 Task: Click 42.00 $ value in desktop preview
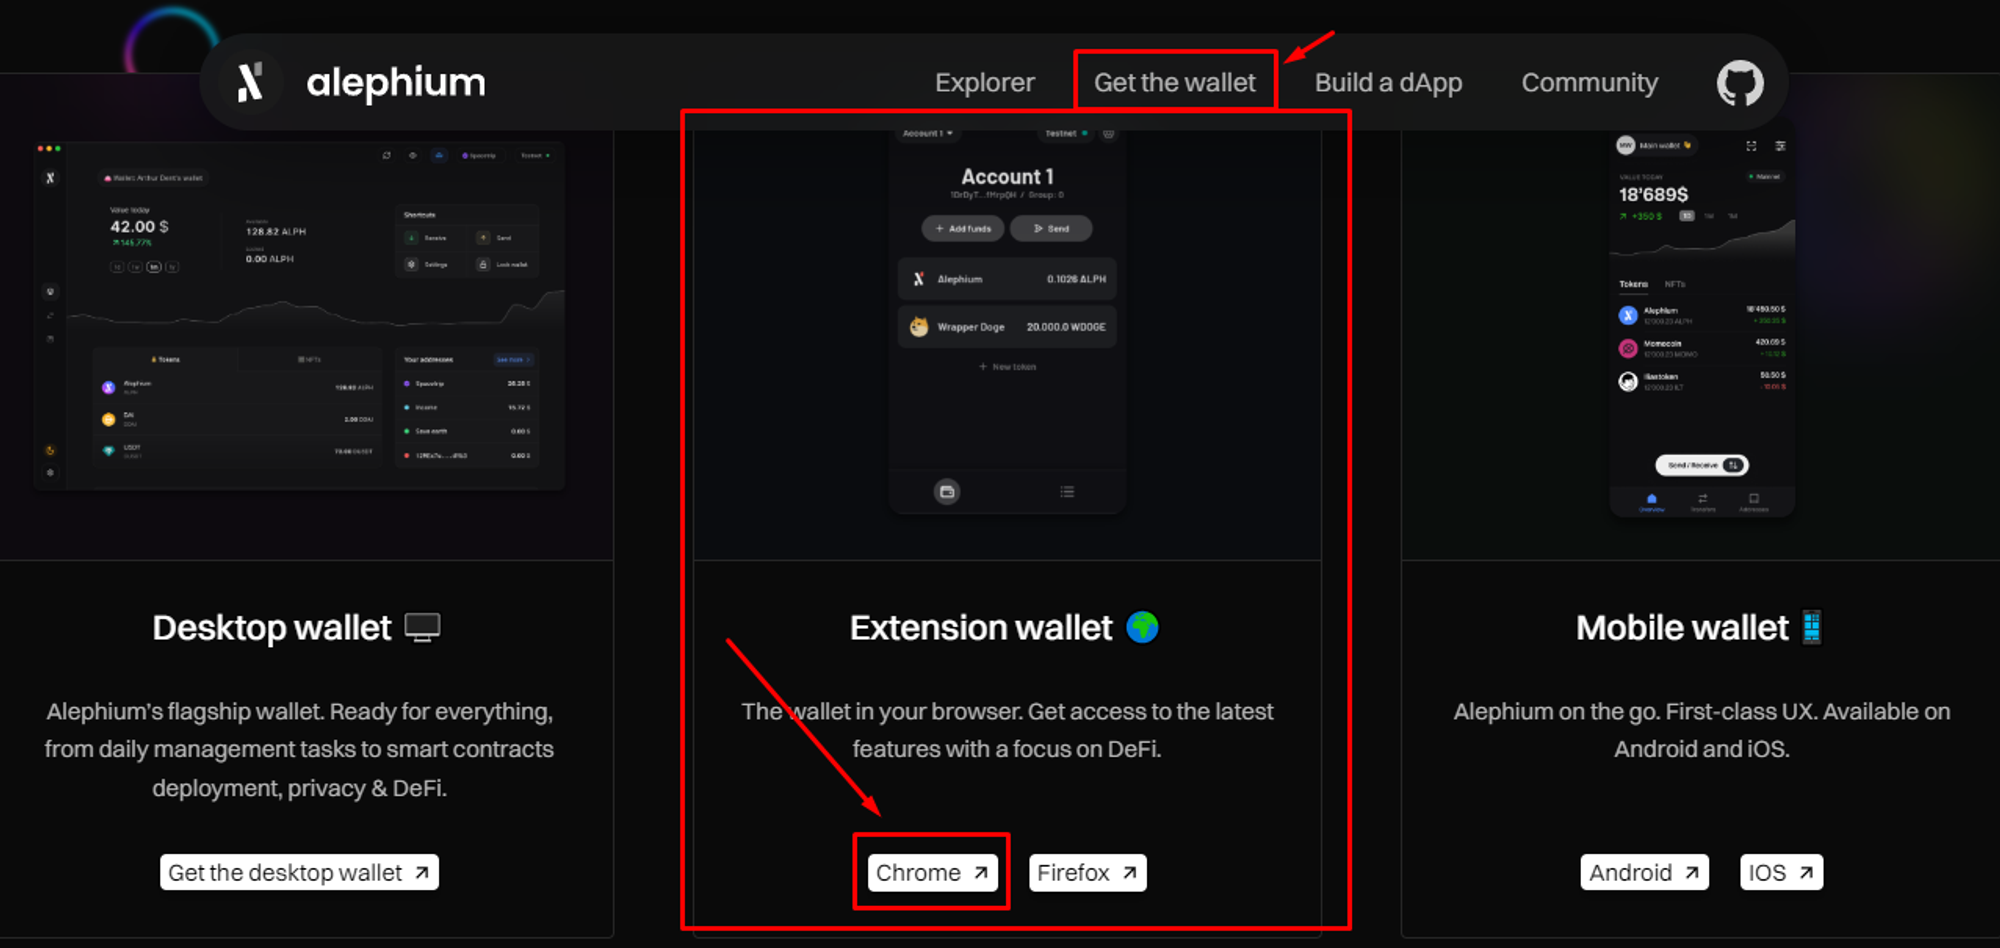coord(139,227)
